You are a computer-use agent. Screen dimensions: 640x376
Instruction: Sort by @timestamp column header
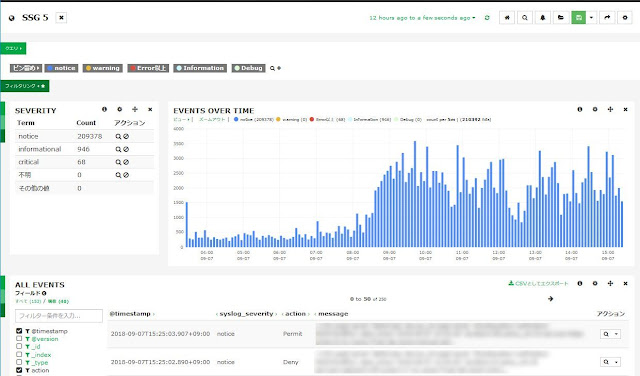click(130, 314)
